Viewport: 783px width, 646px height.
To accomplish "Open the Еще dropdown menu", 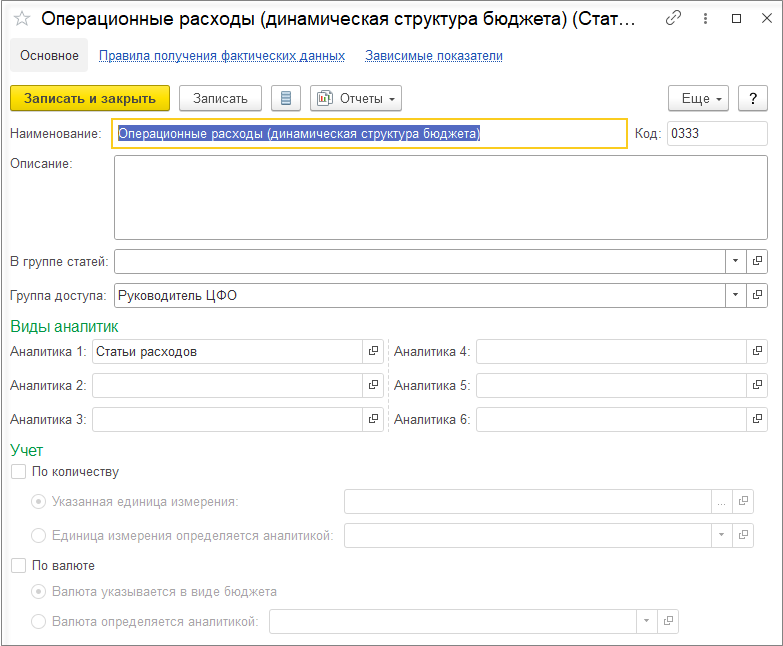I will coord(698,98).
